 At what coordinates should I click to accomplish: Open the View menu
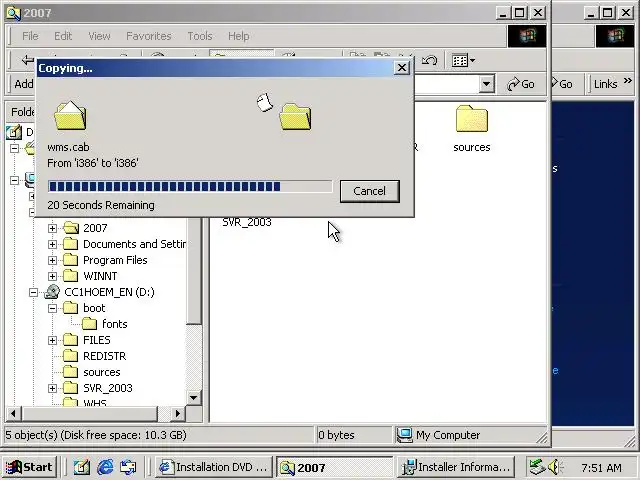[99, 36]
